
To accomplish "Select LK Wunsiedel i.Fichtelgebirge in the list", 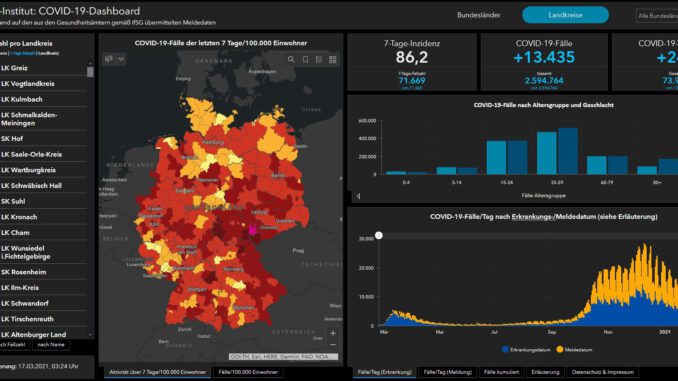I will (x=43, y=252).
